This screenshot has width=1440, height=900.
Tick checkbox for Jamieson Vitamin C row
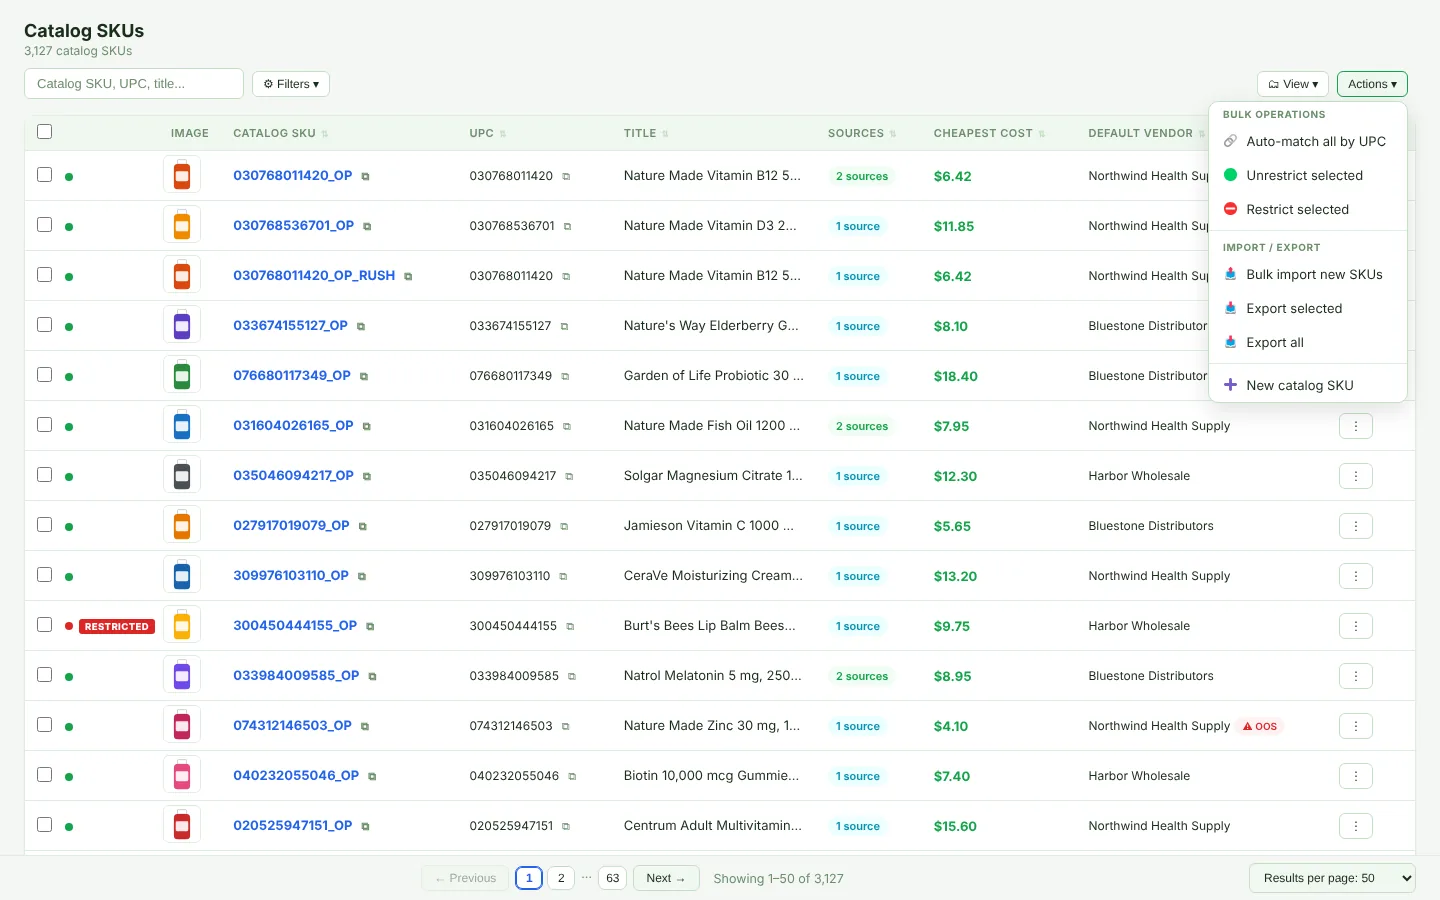click(44, 525)
